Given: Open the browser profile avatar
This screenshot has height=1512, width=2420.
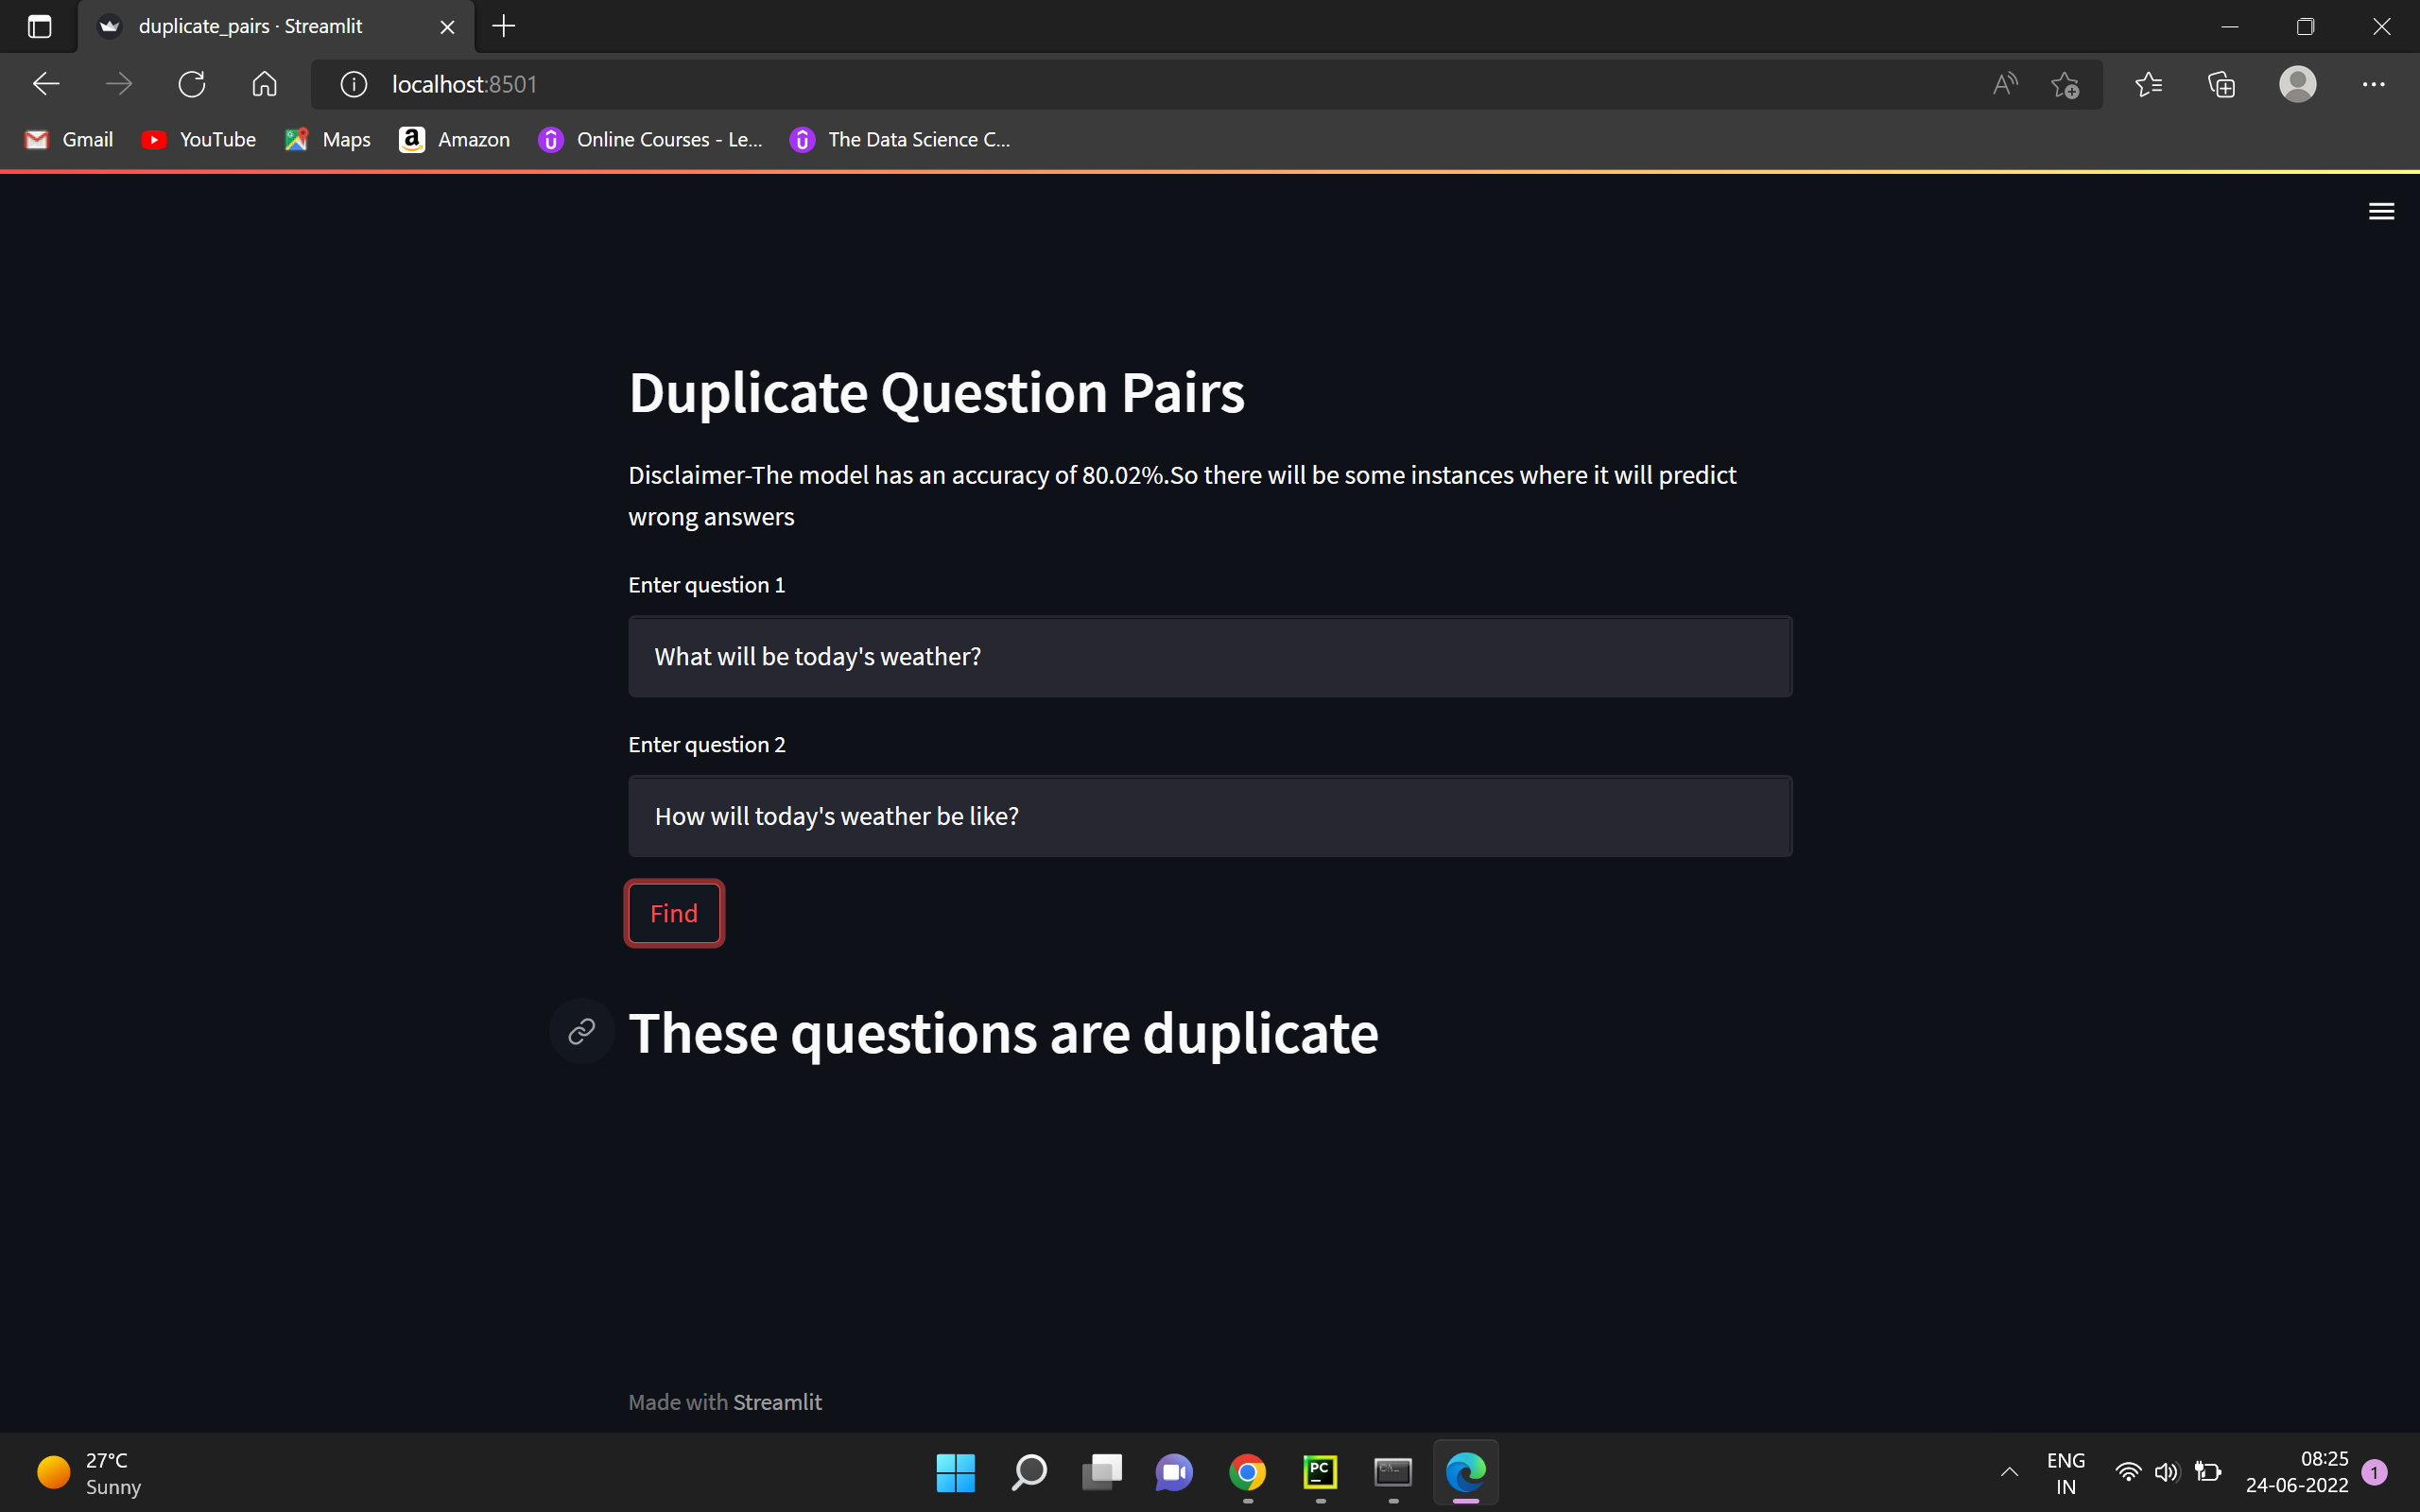Looking at the screenshot, I should [2297, 84].
